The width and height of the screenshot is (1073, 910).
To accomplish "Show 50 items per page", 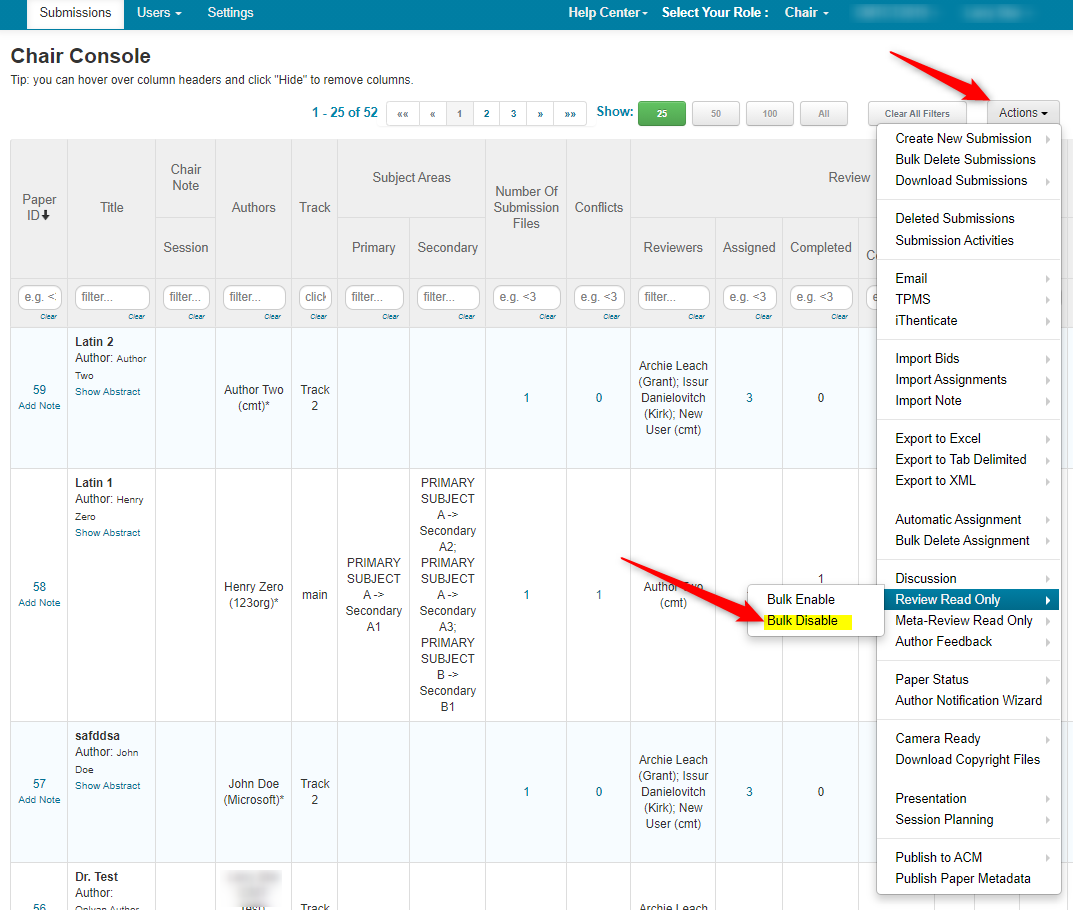I will click(x=716, y=114).
